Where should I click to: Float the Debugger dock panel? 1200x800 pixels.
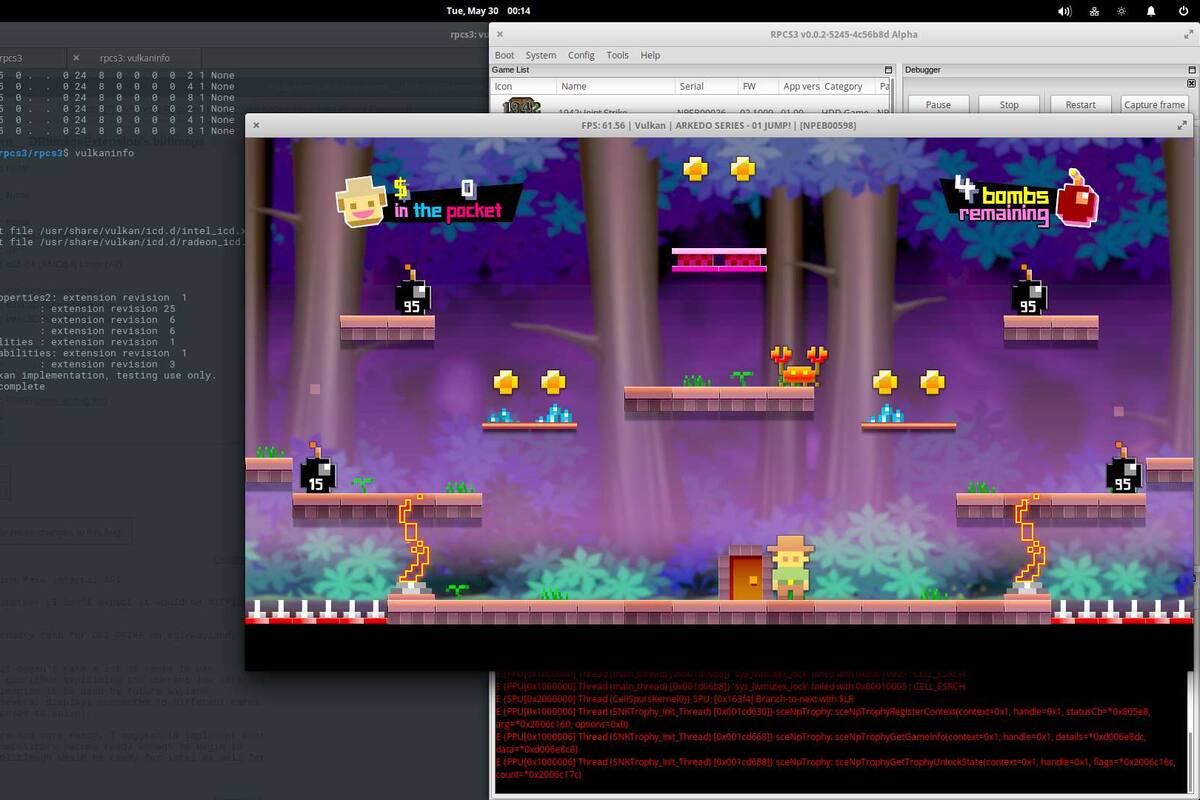1190,70
